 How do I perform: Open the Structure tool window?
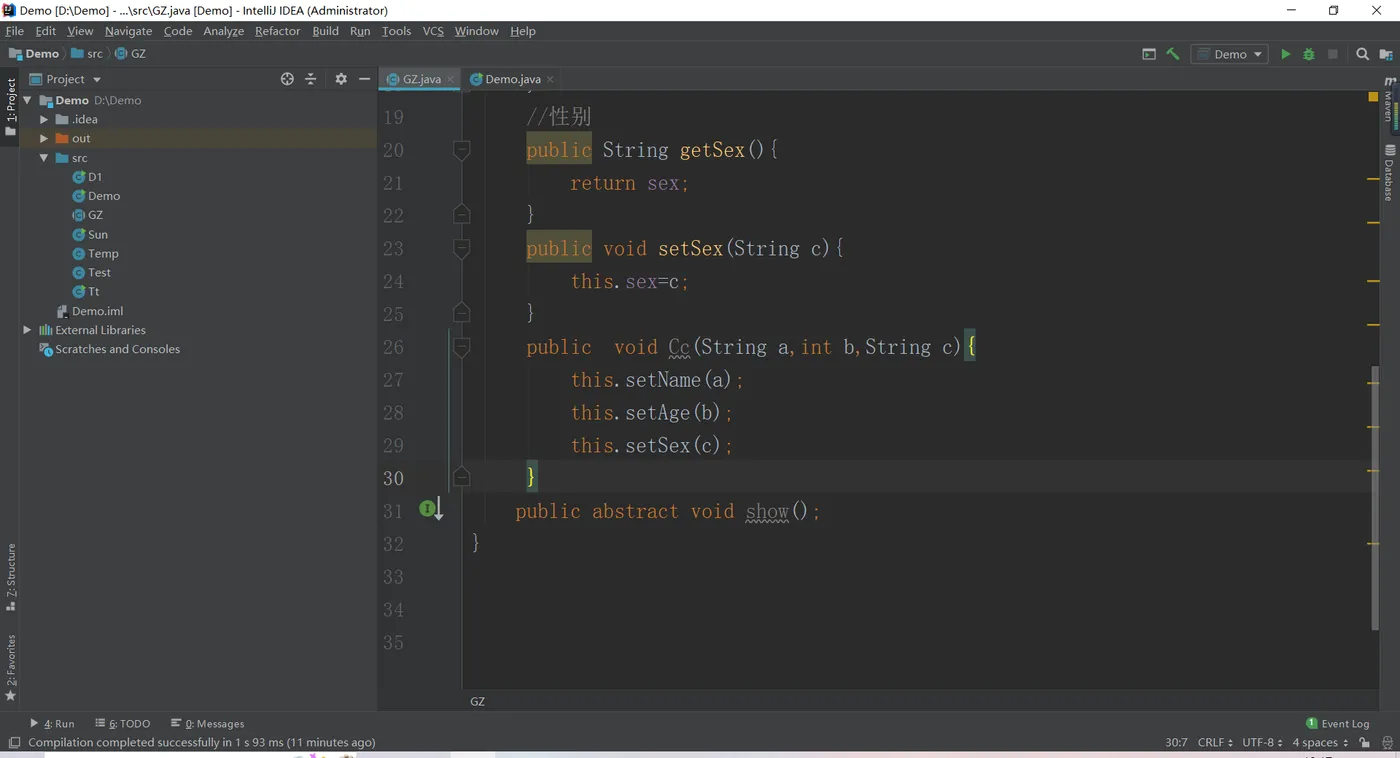[x=11, y=577]
